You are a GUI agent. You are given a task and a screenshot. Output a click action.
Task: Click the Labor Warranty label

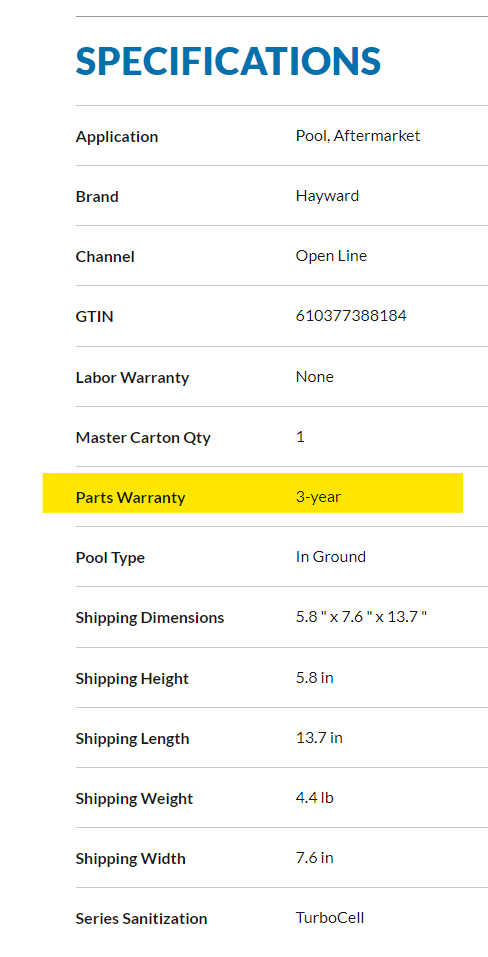coord(132,378)
